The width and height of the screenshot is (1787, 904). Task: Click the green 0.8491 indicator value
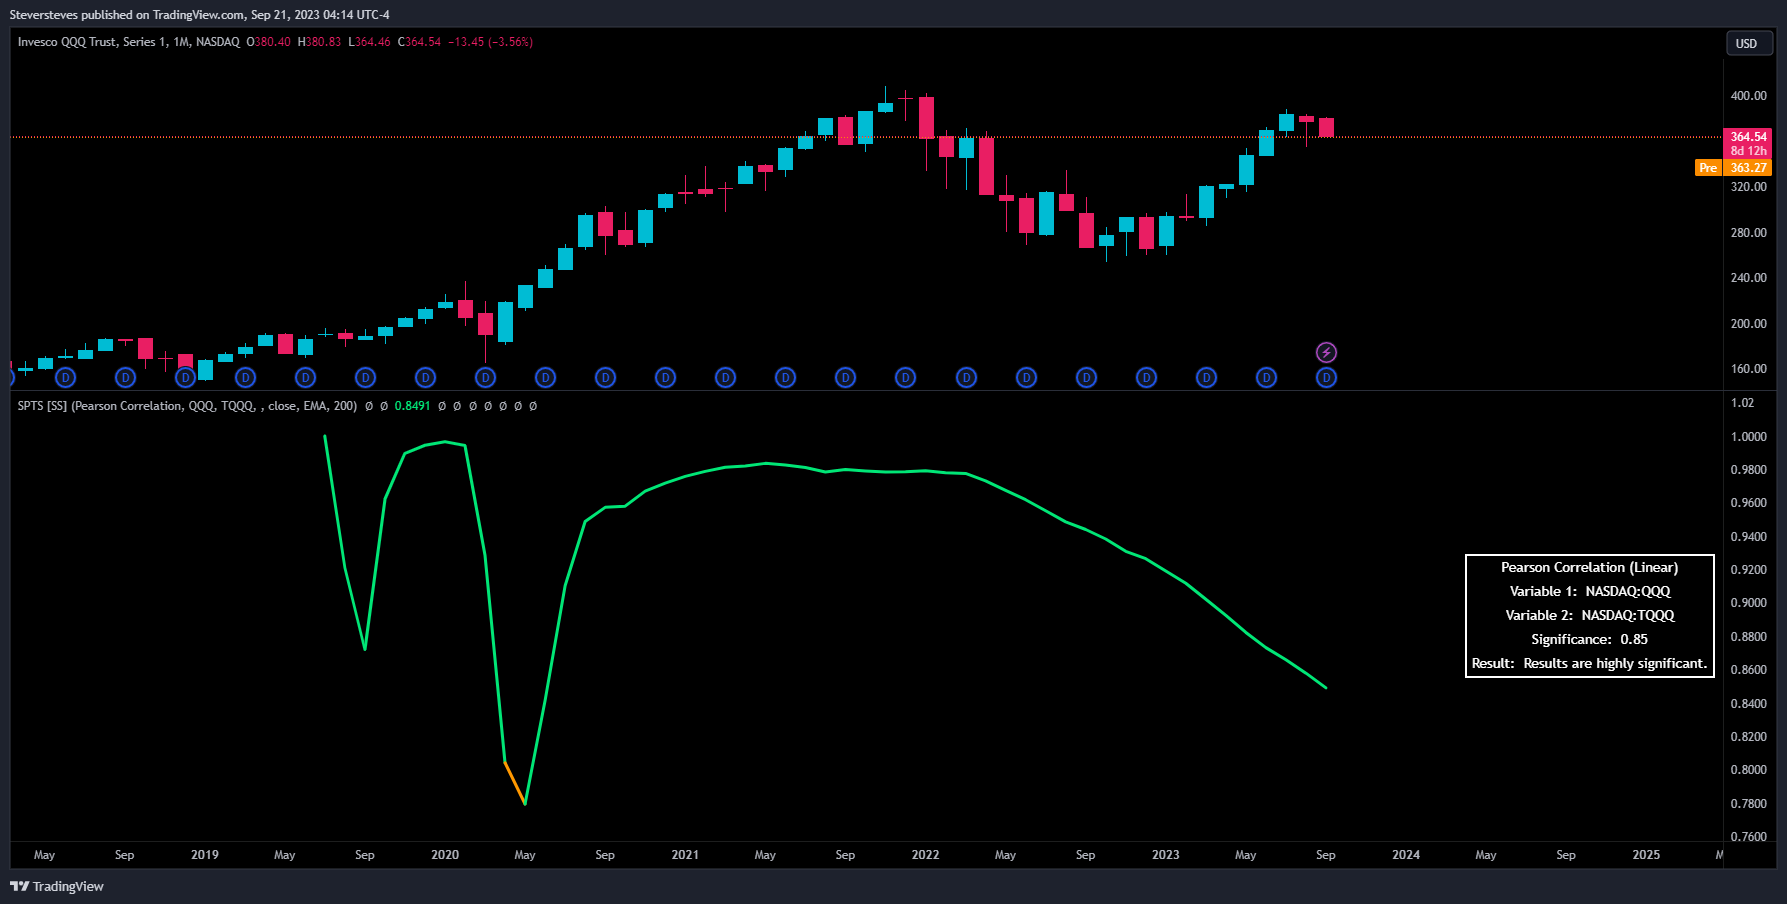(412, 406)
